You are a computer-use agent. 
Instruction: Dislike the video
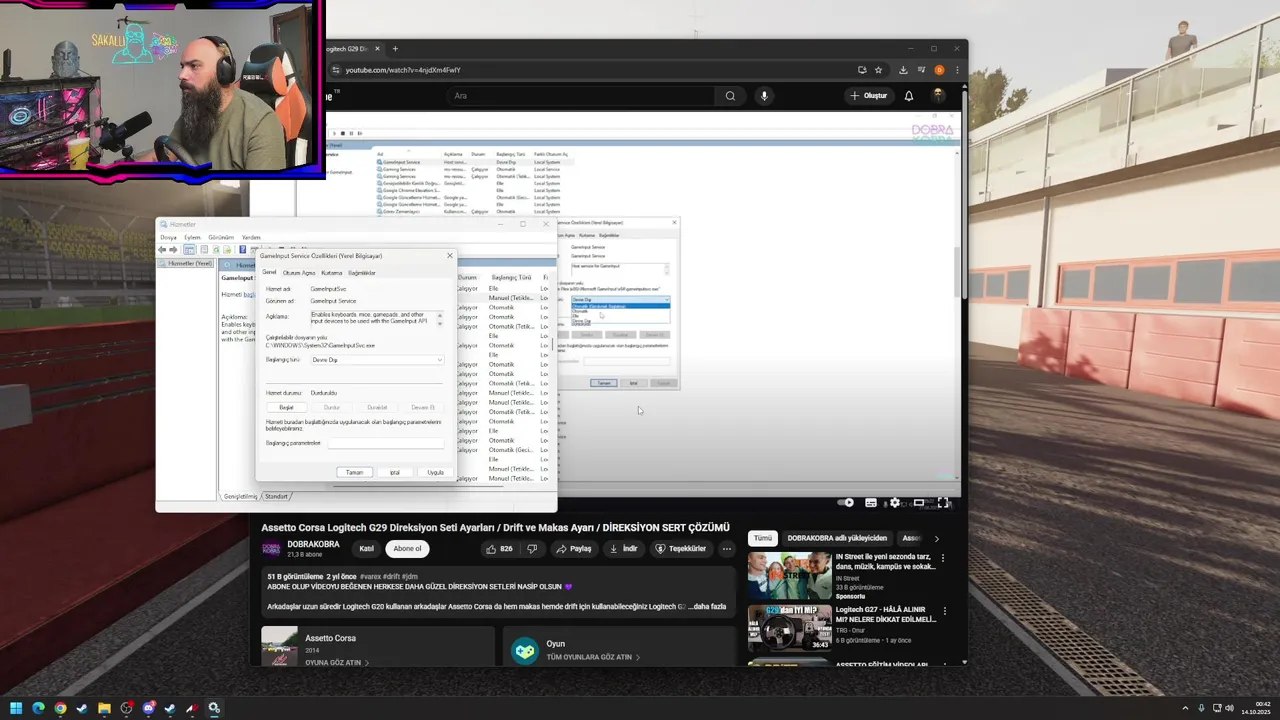coord(533,549)
